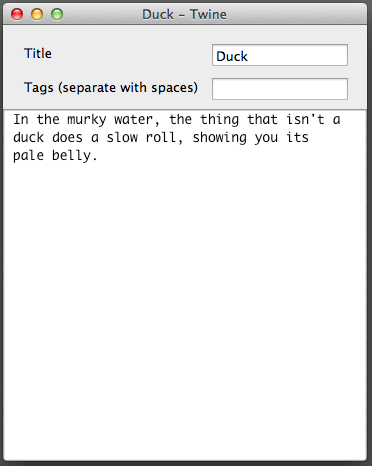Focus the empty Tags input field
372x466 pixels.
(280, 89)
